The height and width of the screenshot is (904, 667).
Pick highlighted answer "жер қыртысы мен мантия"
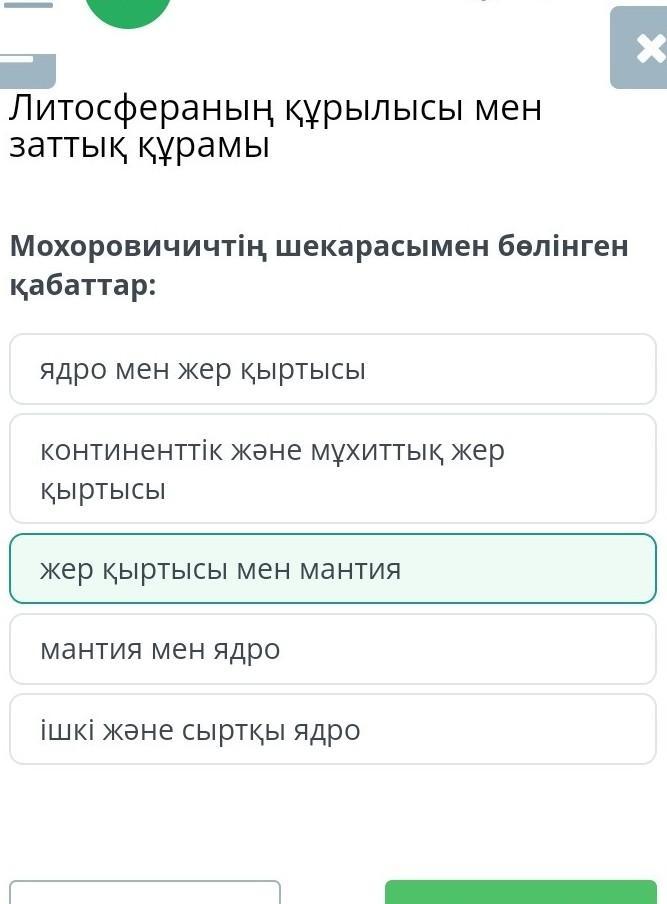tap(333, 569)
